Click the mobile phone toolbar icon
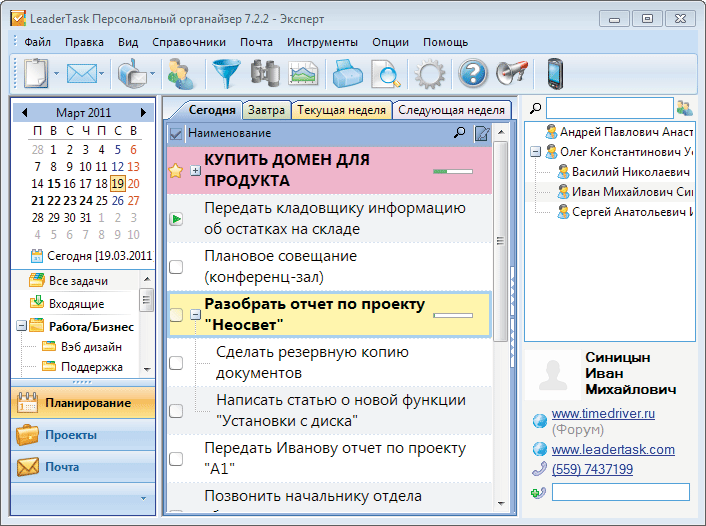 point(556,73)
